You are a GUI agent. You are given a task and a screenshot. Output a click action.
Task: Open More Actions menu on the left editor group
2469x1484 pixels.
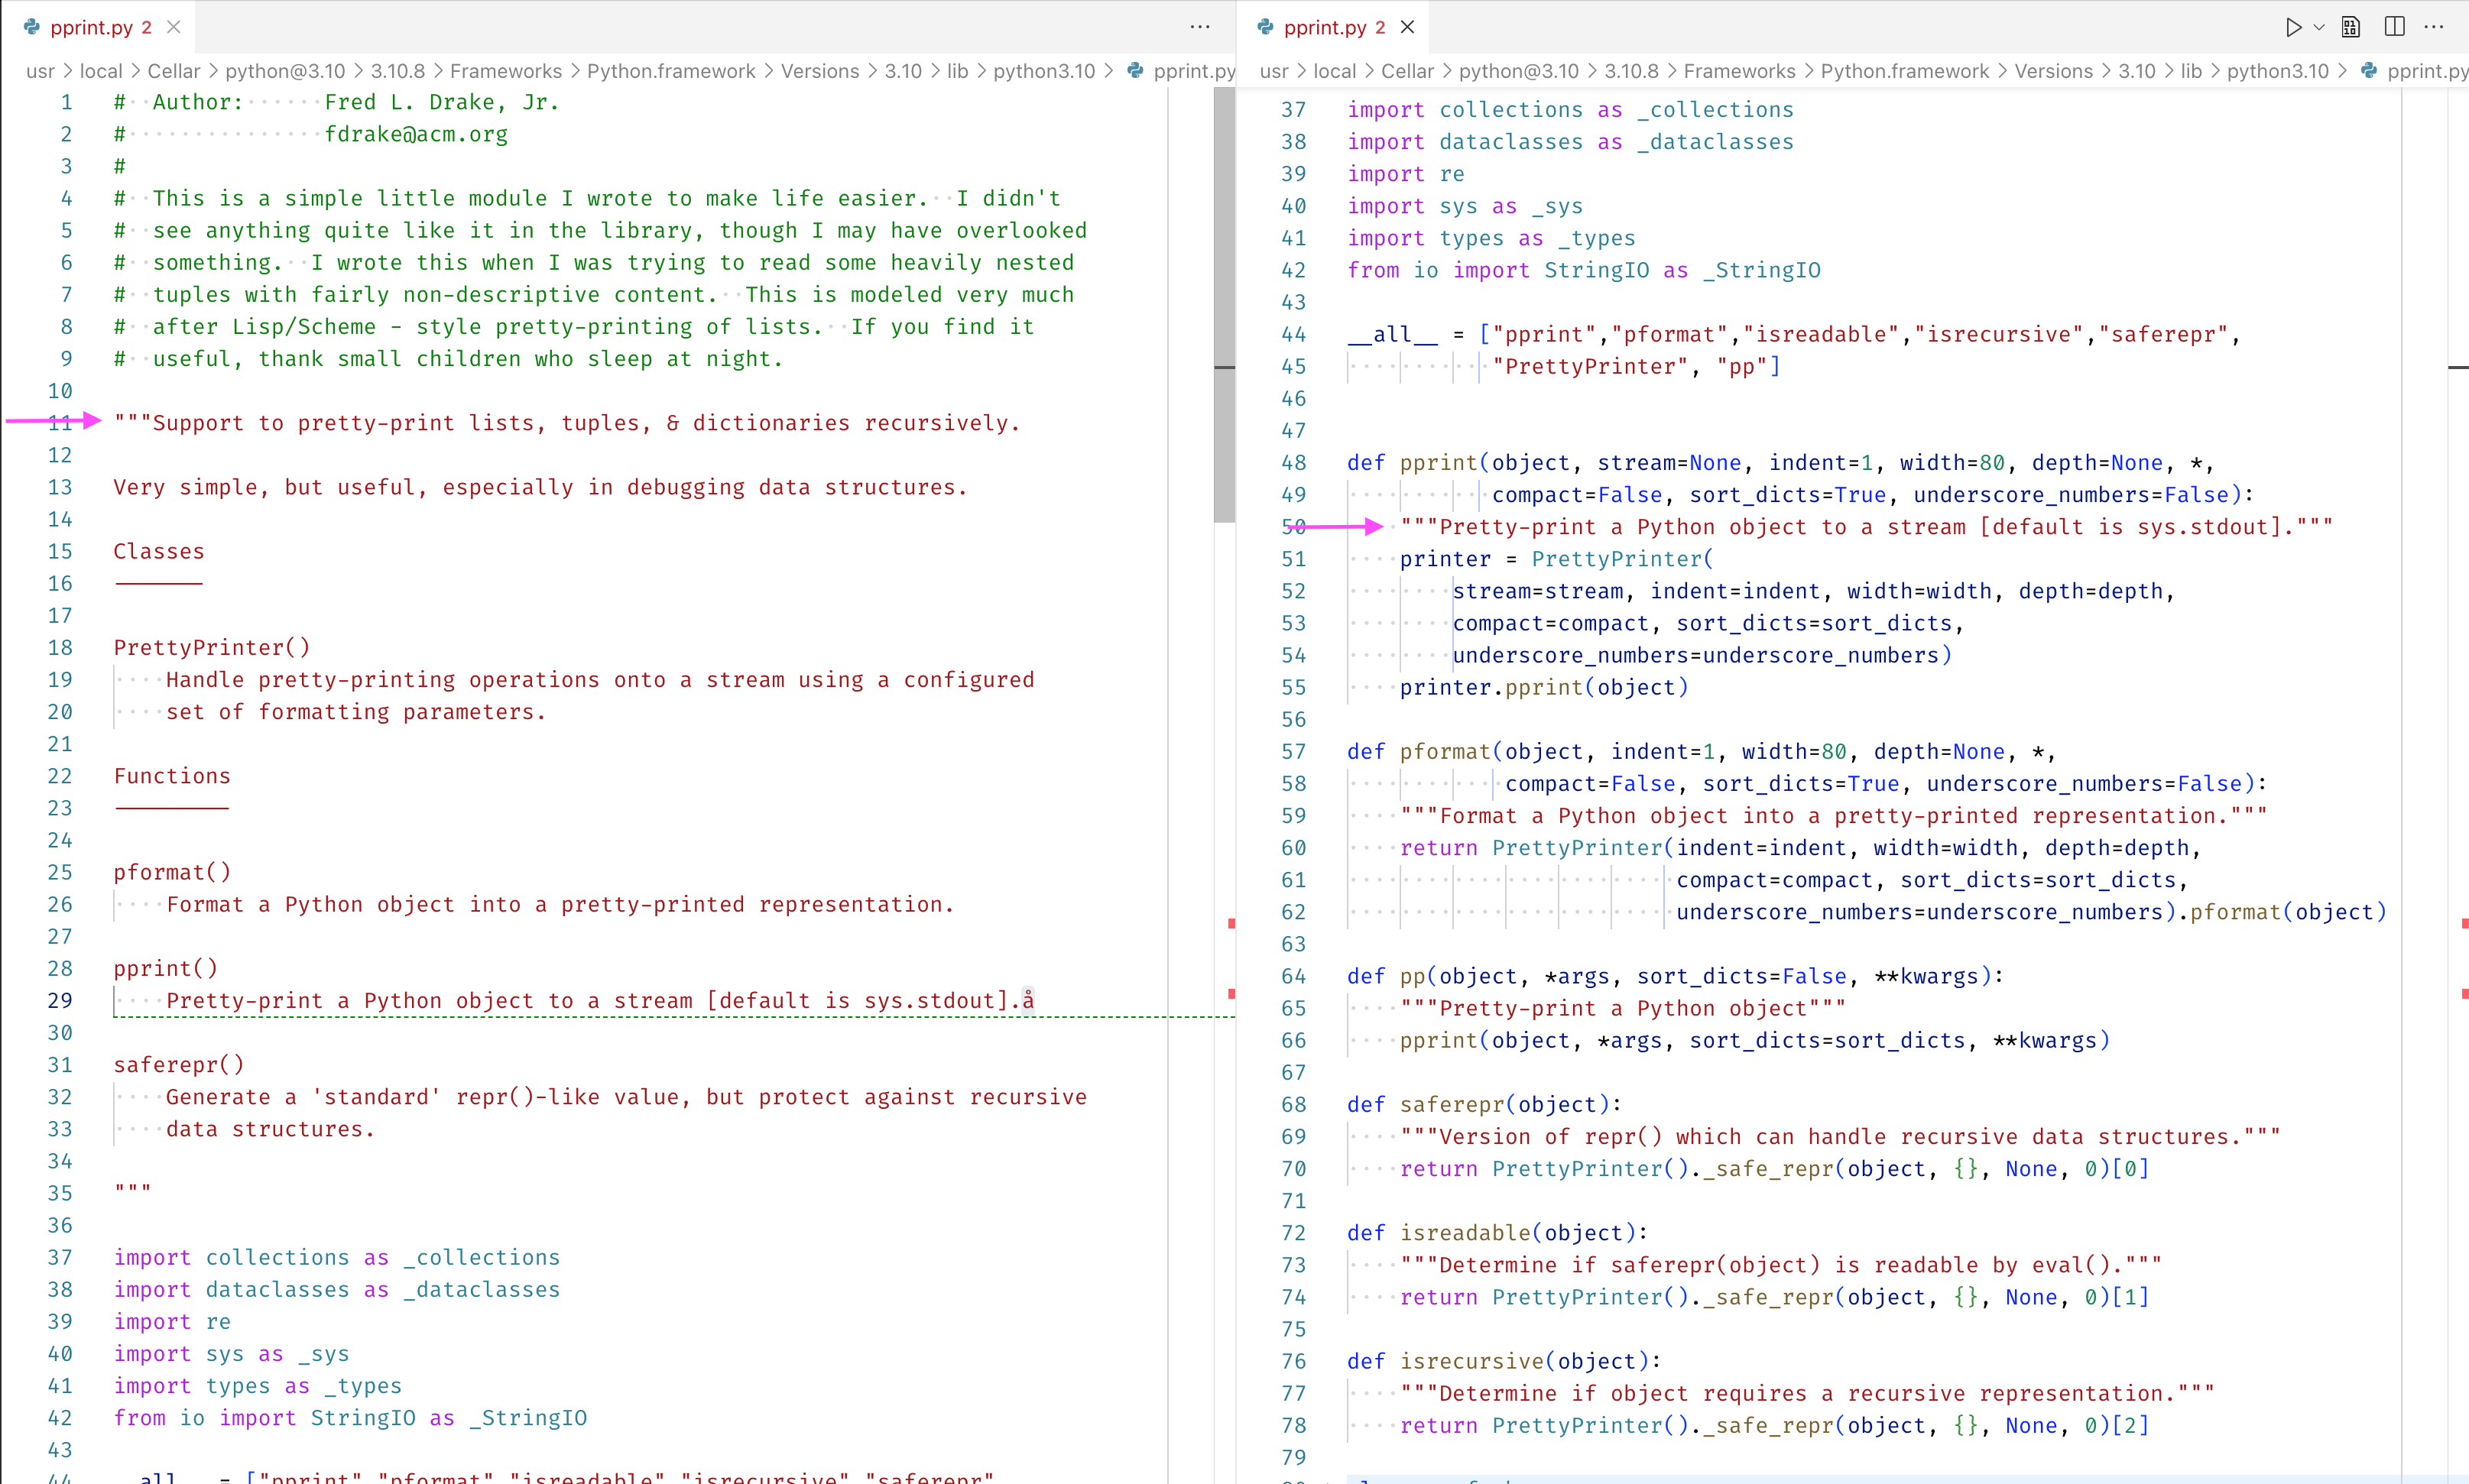click(1199, 27)
